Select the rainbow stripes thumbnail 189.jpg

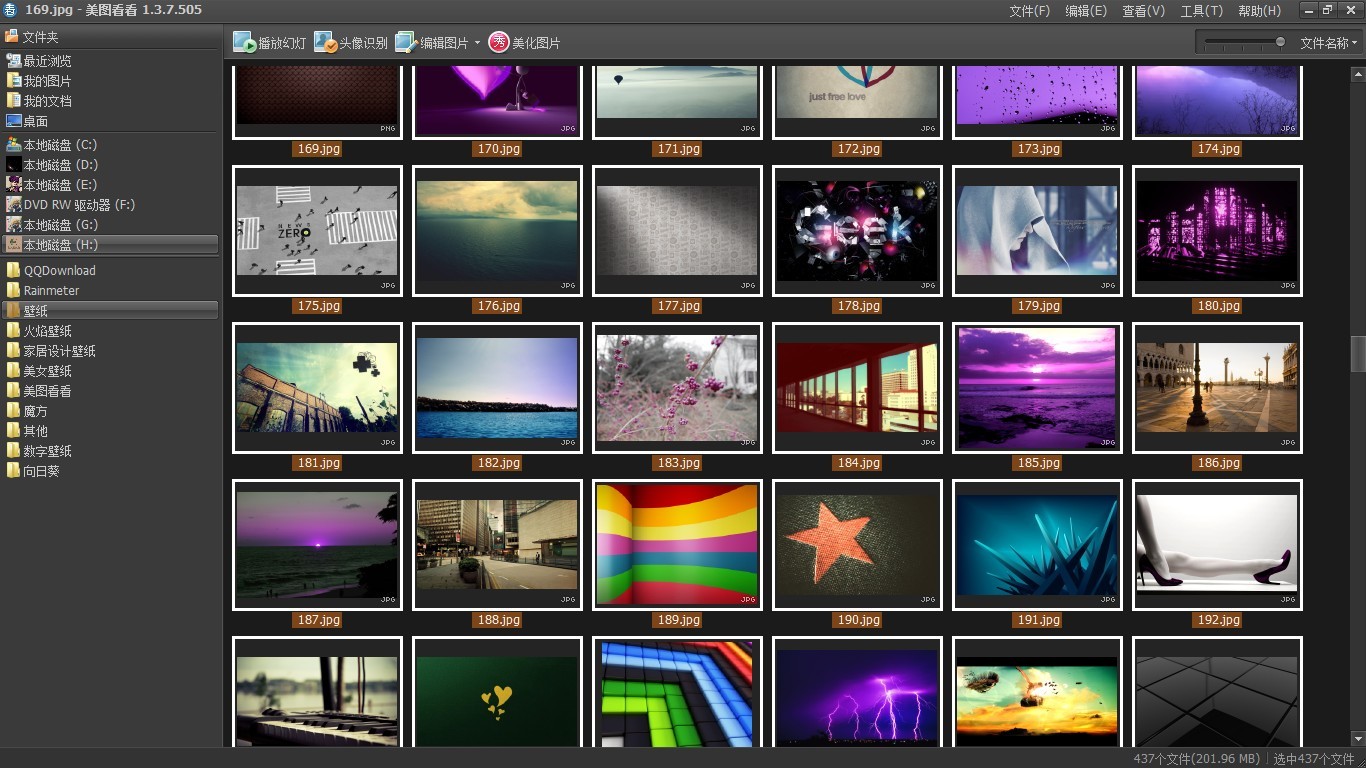(x=677, y=545)
